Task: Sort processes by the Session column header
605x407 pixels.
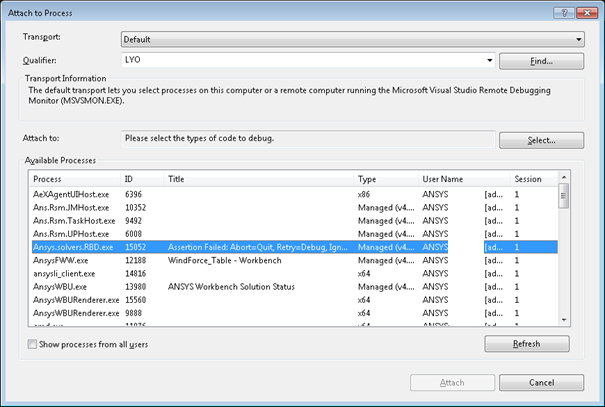Action: click(534, 179)
